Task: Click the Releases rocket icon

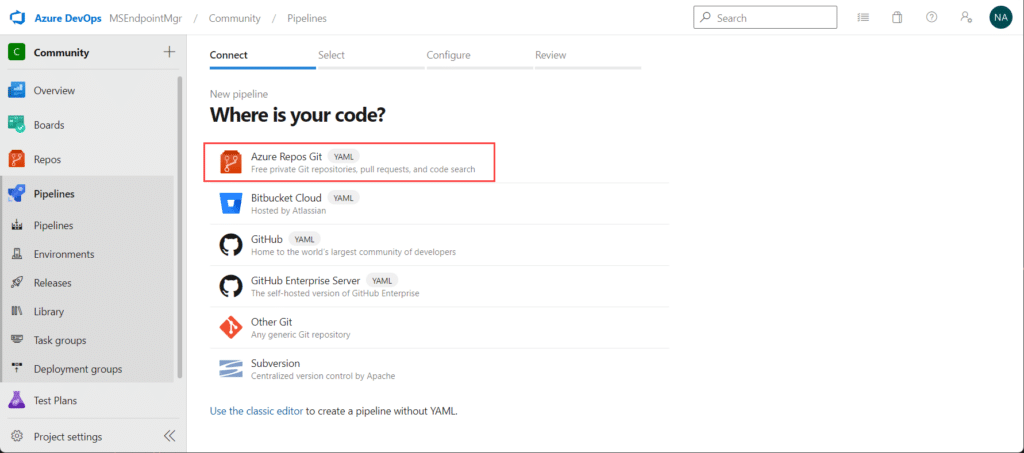Action: point(17,283)
